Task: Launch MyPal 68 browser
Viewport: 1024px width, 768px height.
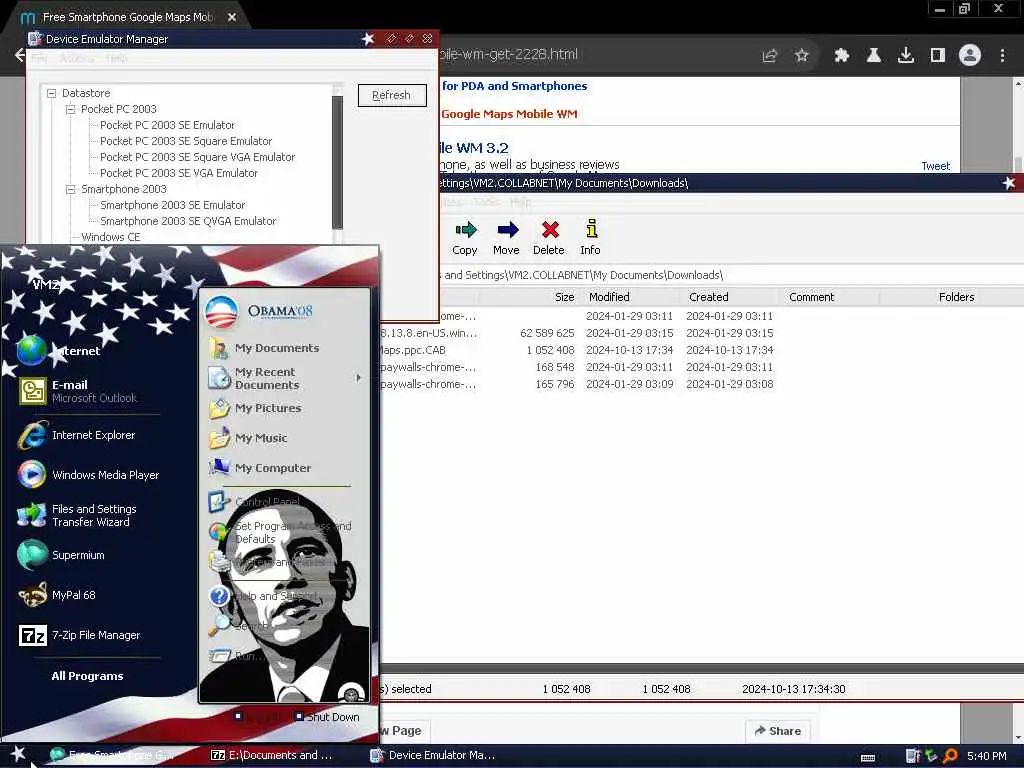Action: pos(57,595)
